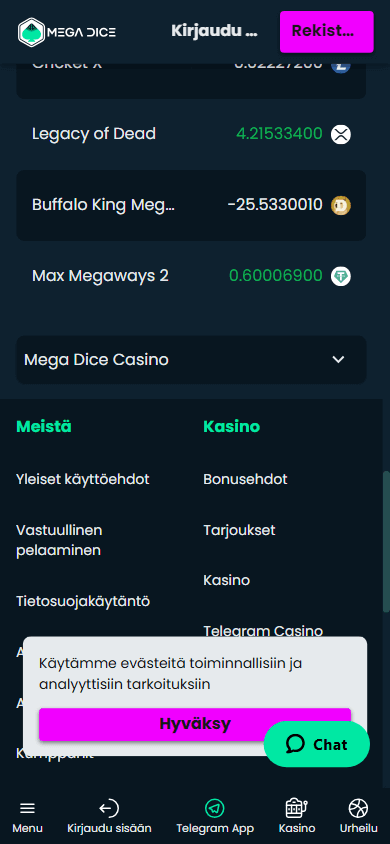The image size is (390, 844).
Task: Click the Rekist... registration button
Action: (x=327, y=32)
